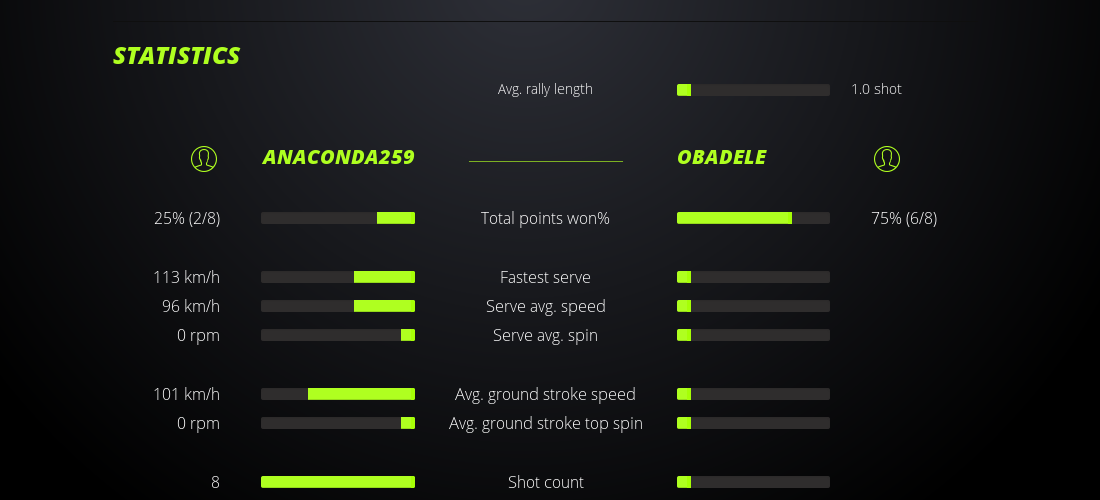Click the 25% (2/8) points value
Viewport: 1100px width, 500px height.
(x=187, y=218)
